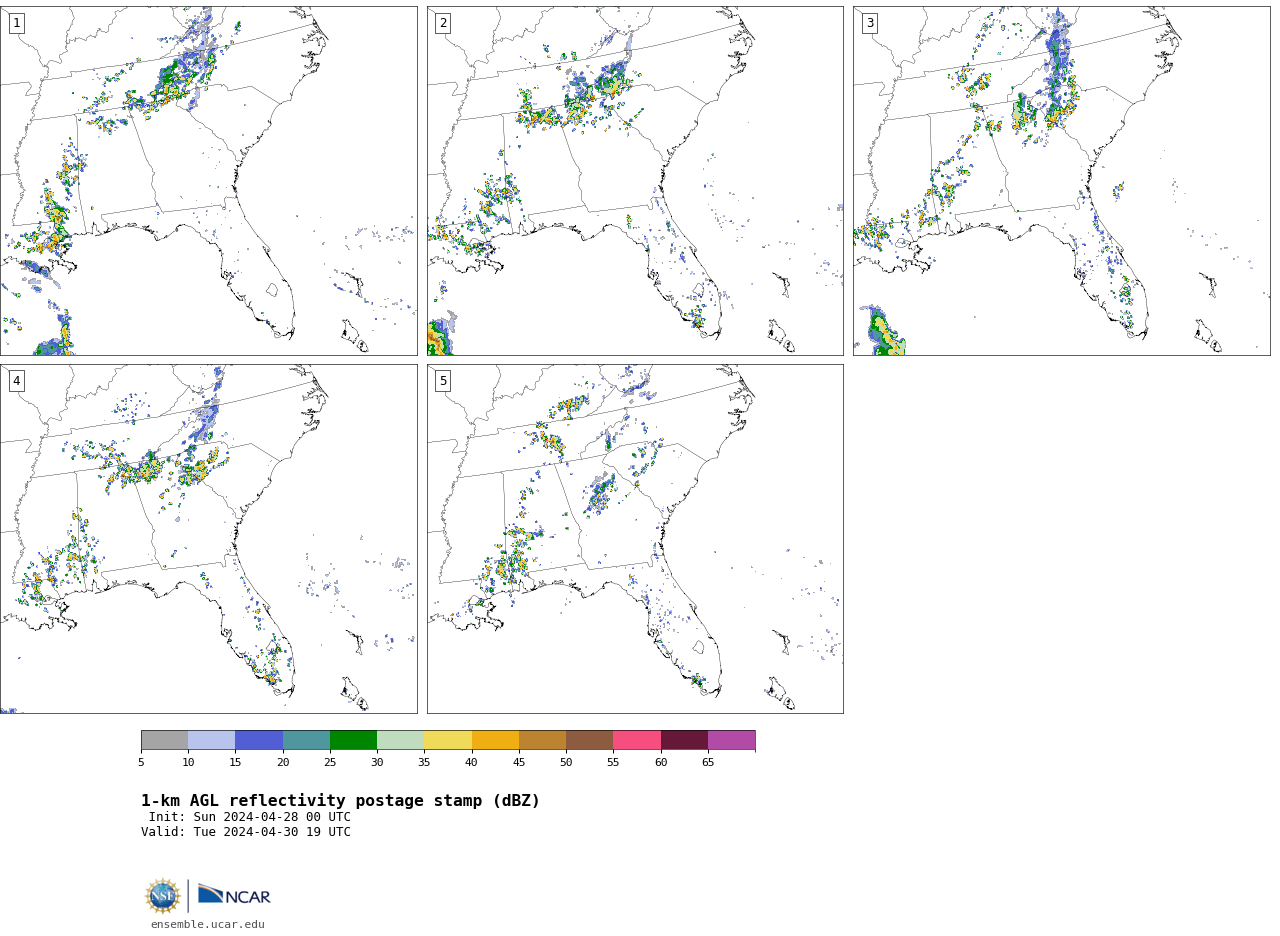Click the NCAR logo
Viewport: 1280px width, 936px height.
point(234,895)
